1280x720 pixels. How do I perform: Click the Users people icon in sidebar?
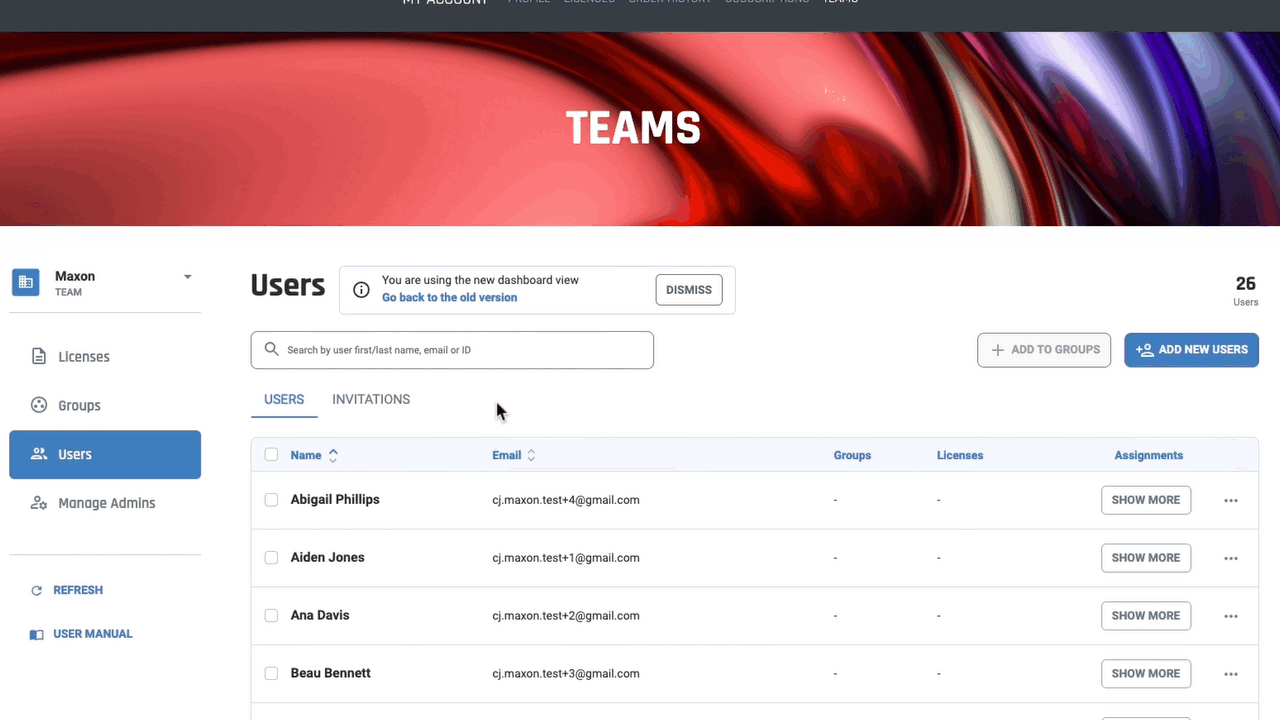[39, 454]
